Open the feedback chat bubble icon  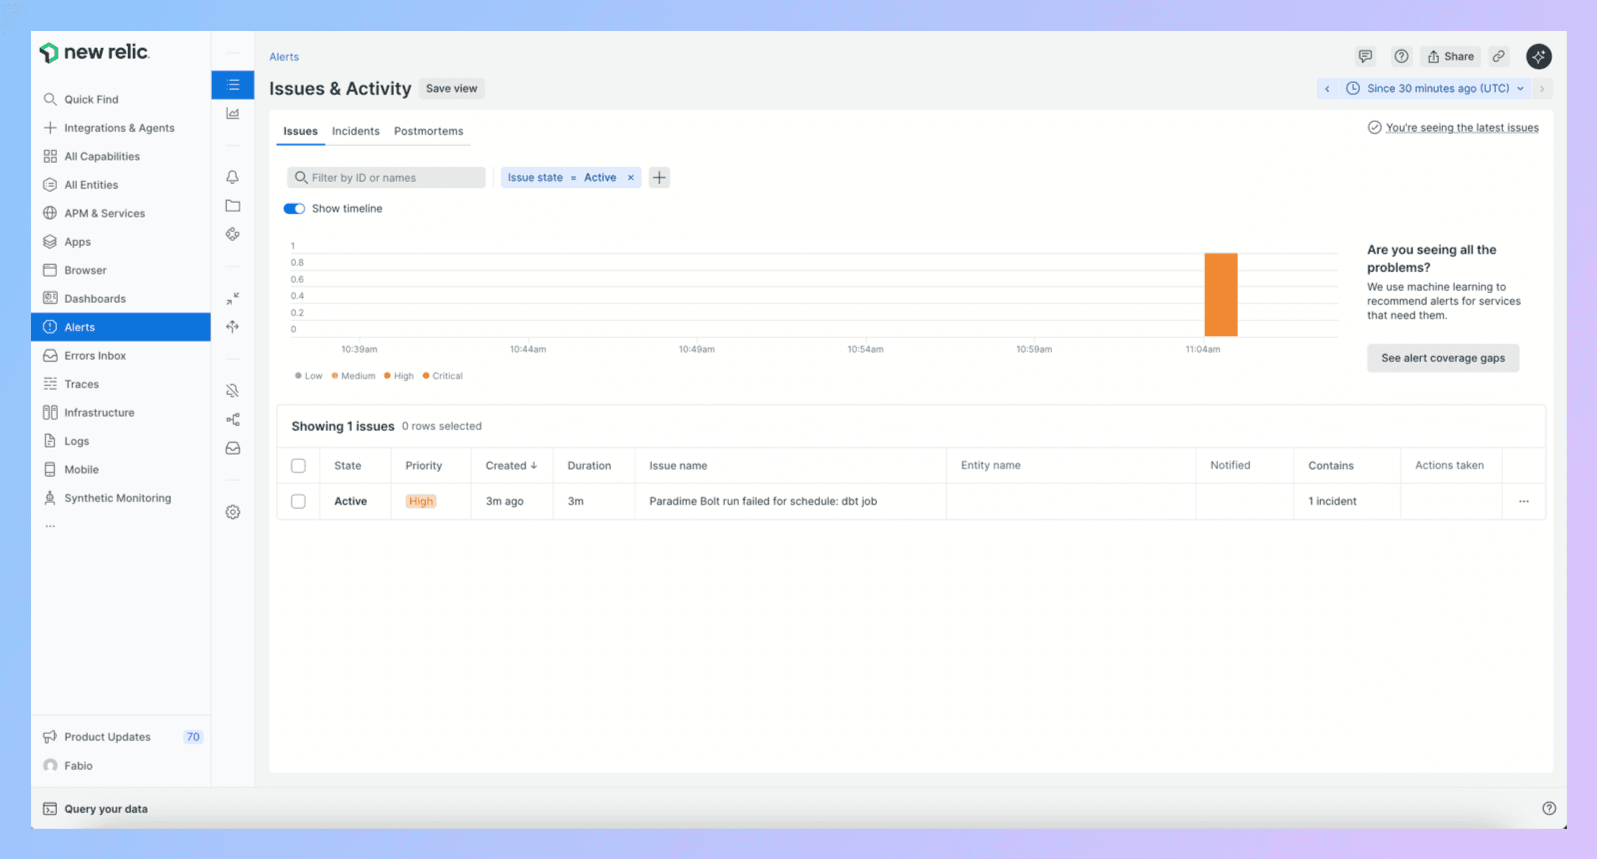pos(1365,56)
